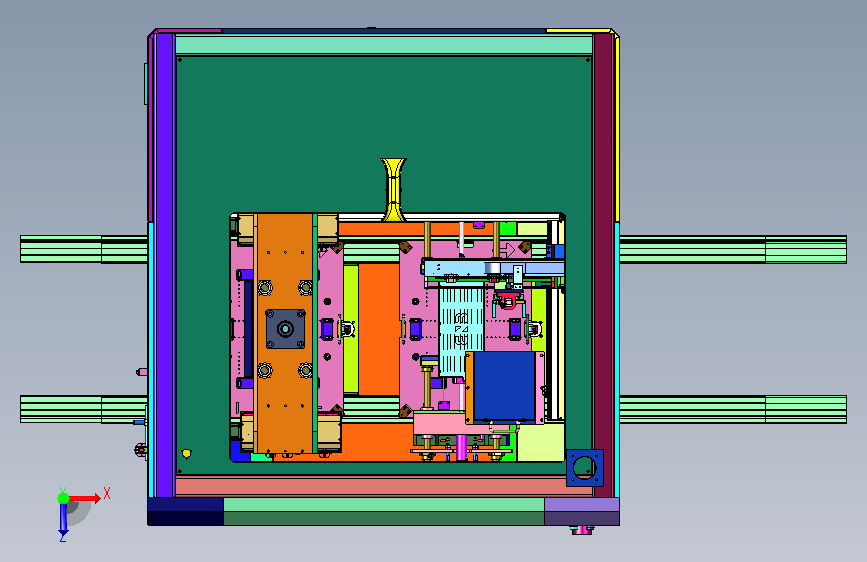Select the lavender segment of the bottom base
This screenshot has width=867, height=562.
tap(582, 504)
